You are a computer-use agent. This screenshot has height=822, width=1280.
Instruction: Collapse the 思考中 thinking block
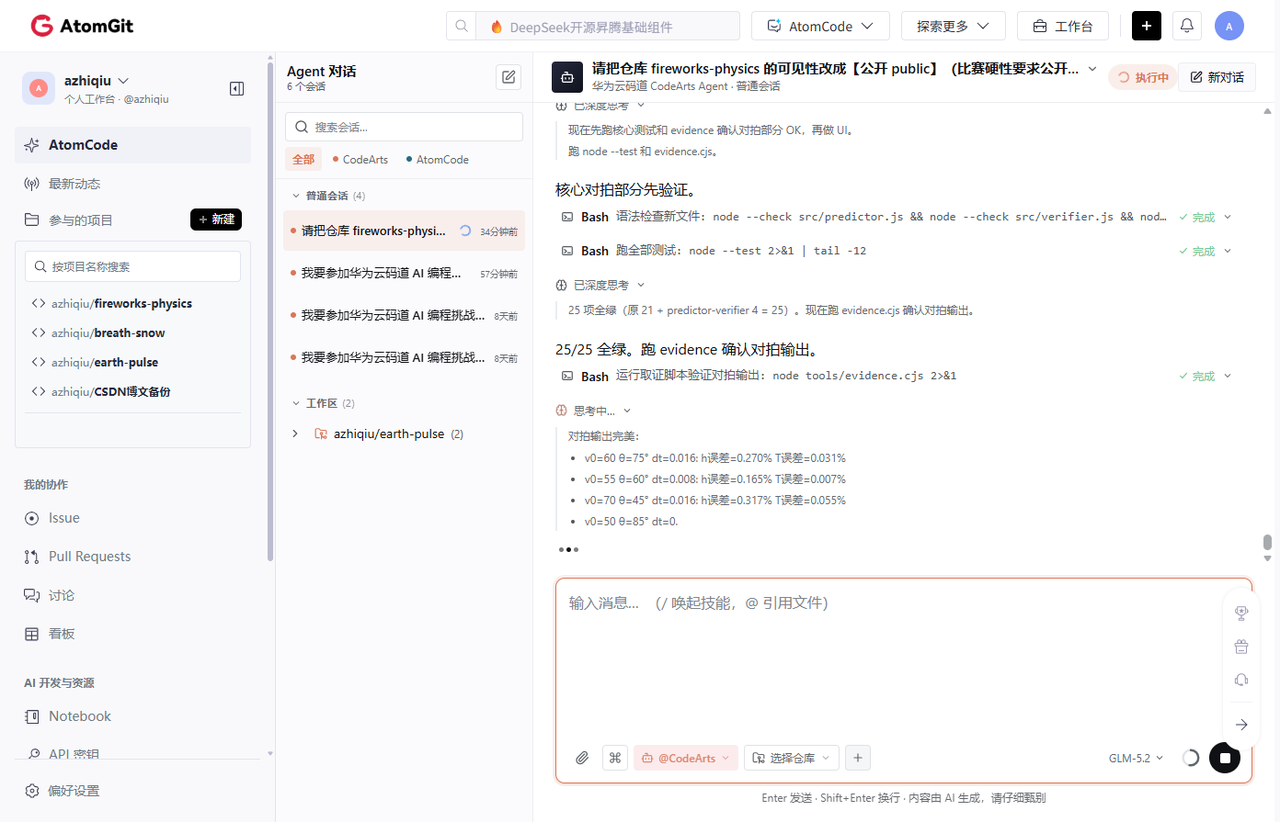tap(627, 411)
